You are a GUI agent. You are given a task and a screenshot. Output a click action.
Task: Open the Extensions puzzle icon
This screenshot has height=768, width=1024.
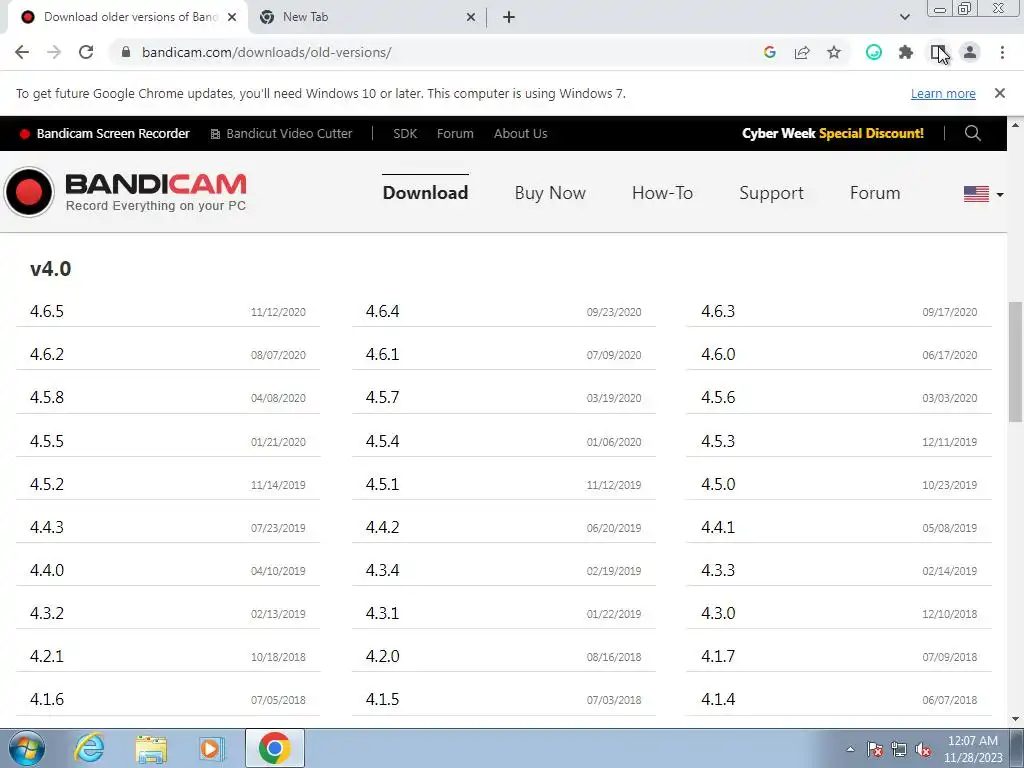[906, 52]
